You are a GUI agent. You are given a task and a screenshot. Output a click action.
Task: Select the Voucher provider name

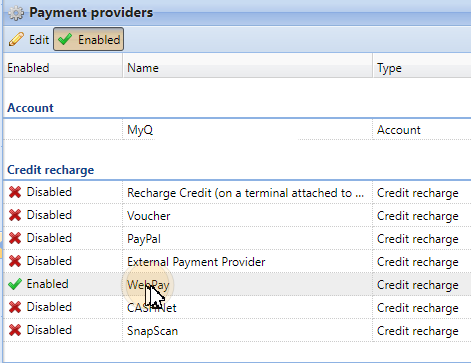149,216
